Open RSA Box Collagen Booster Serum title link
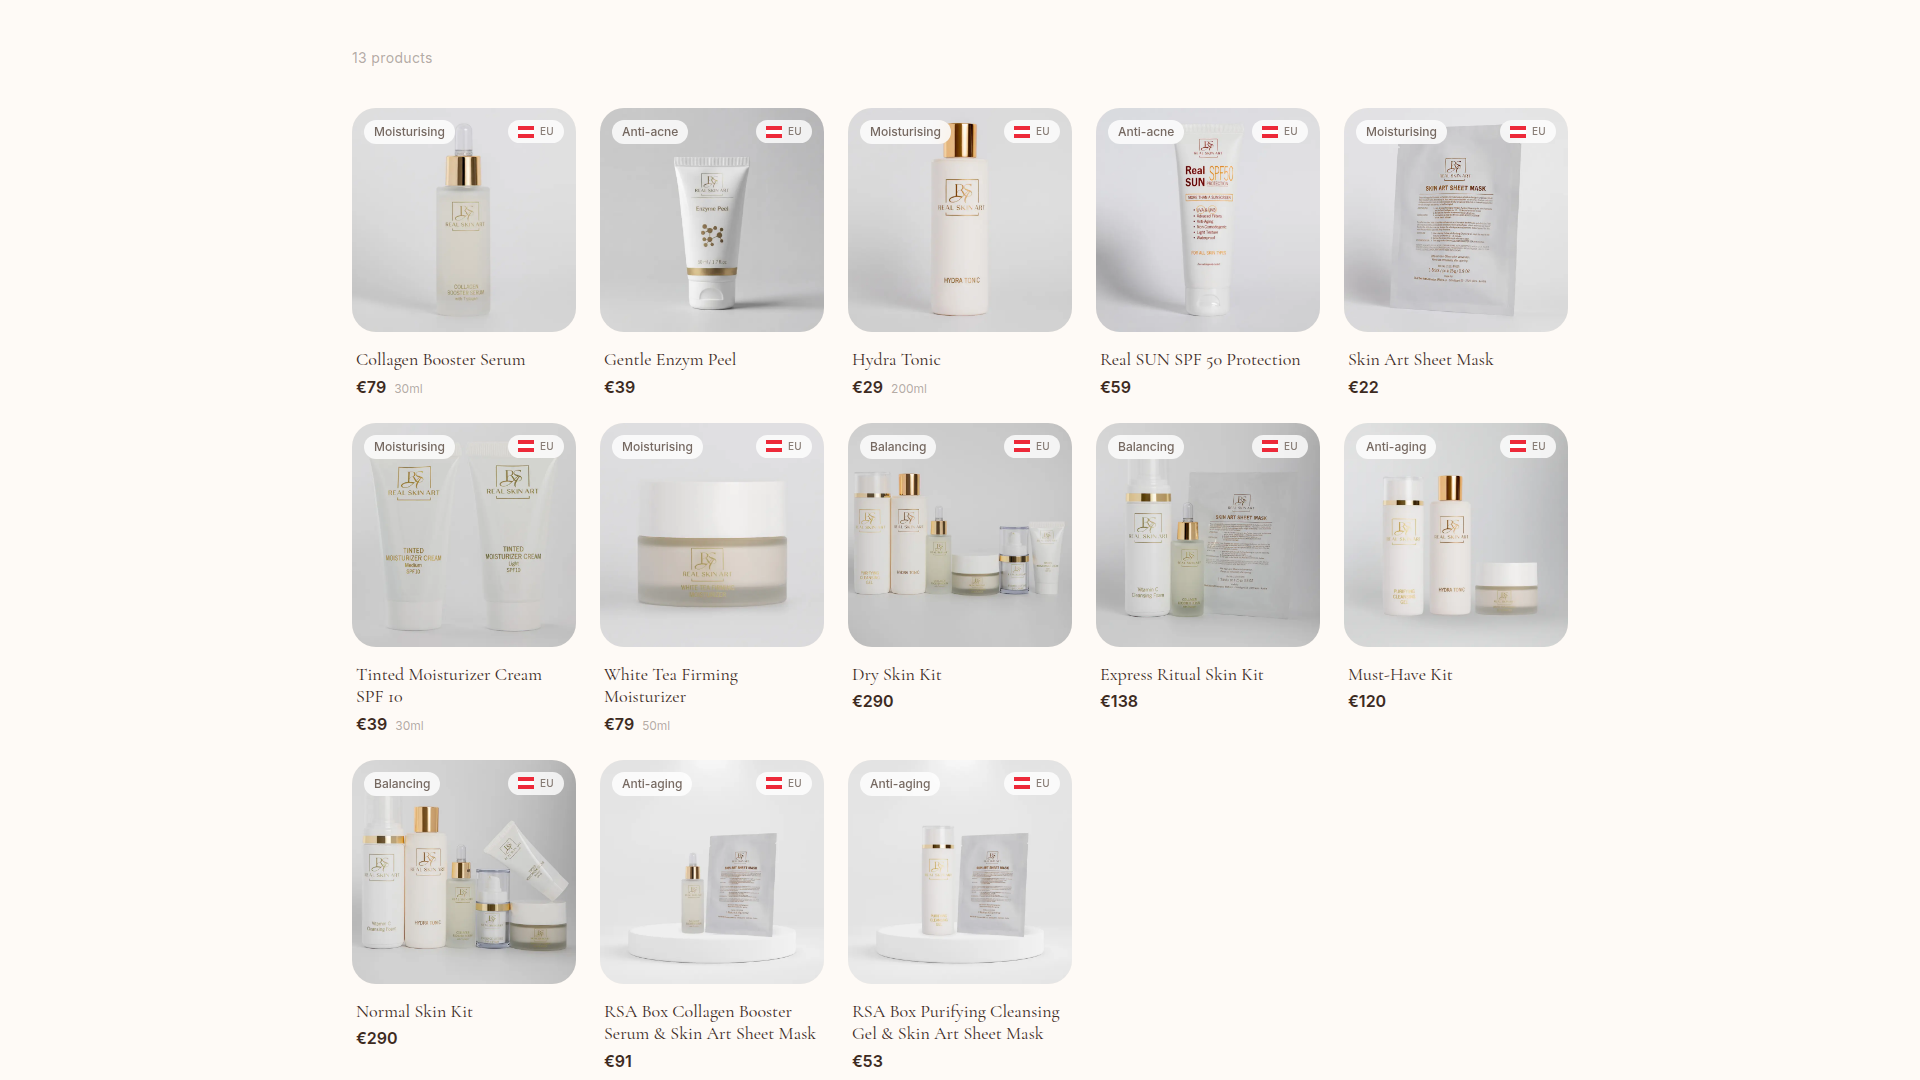The height and width of the screenshot is (1080, 1920). (x=710, y=1023)
